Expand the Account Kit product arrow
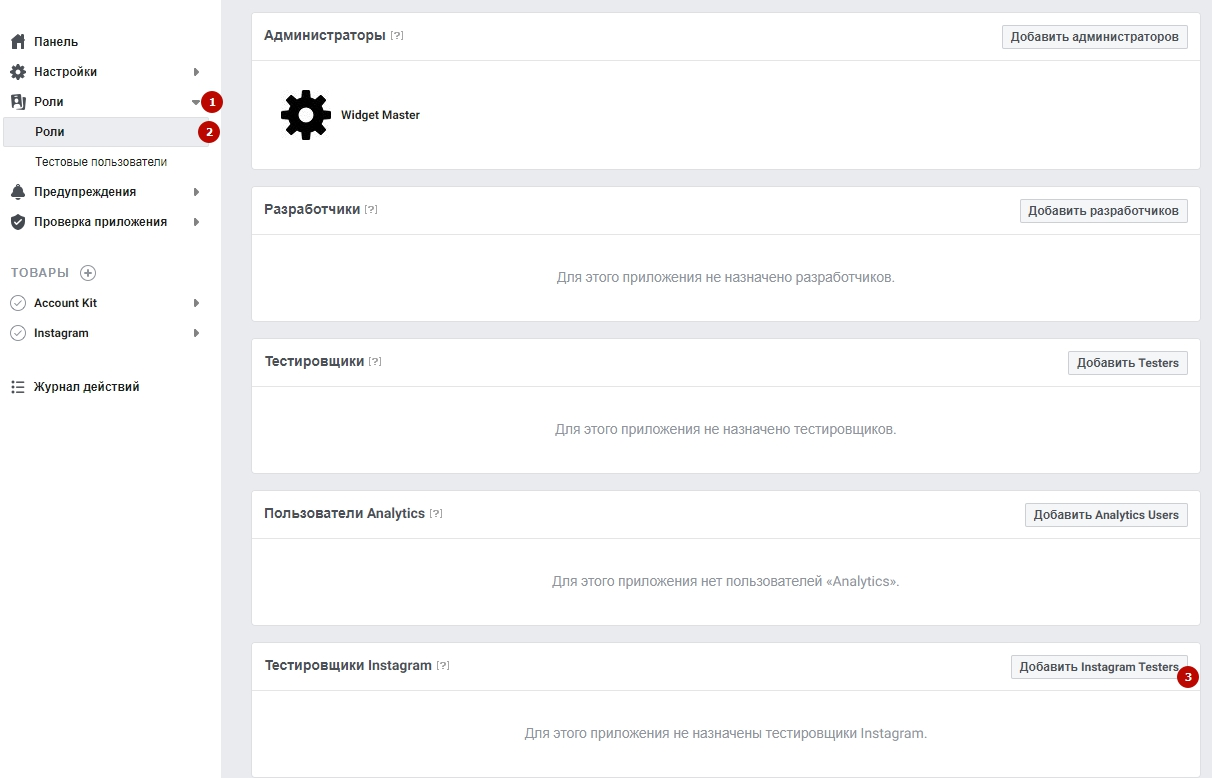This screenshot has height=778, width=1212. click(197, 303)
